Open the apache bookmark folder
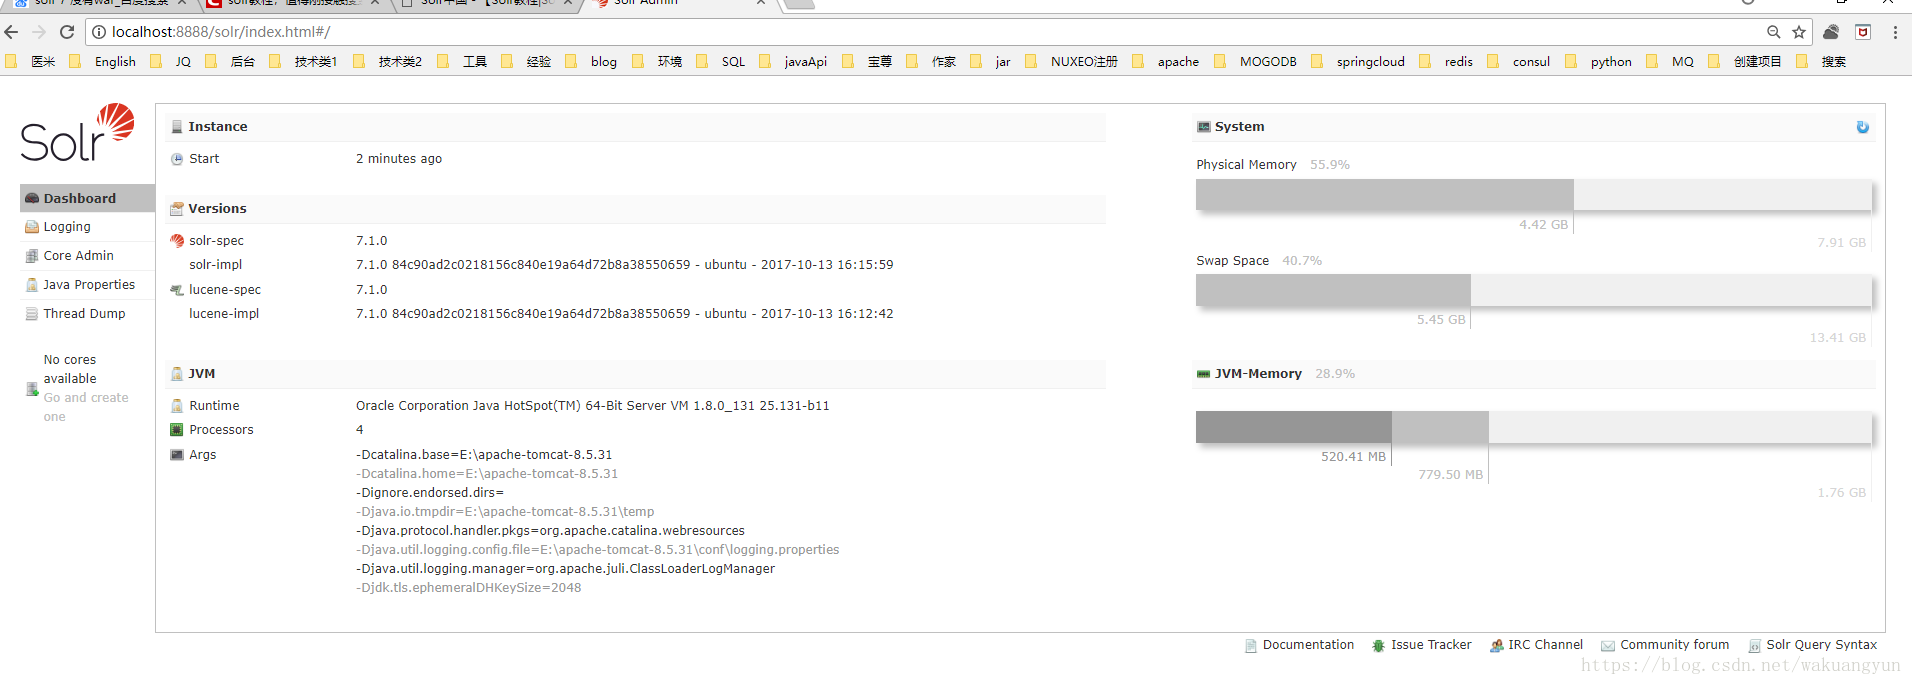Image resolution: width=1912 pixels, height=685 pixels. click(x=1165, y=62)
